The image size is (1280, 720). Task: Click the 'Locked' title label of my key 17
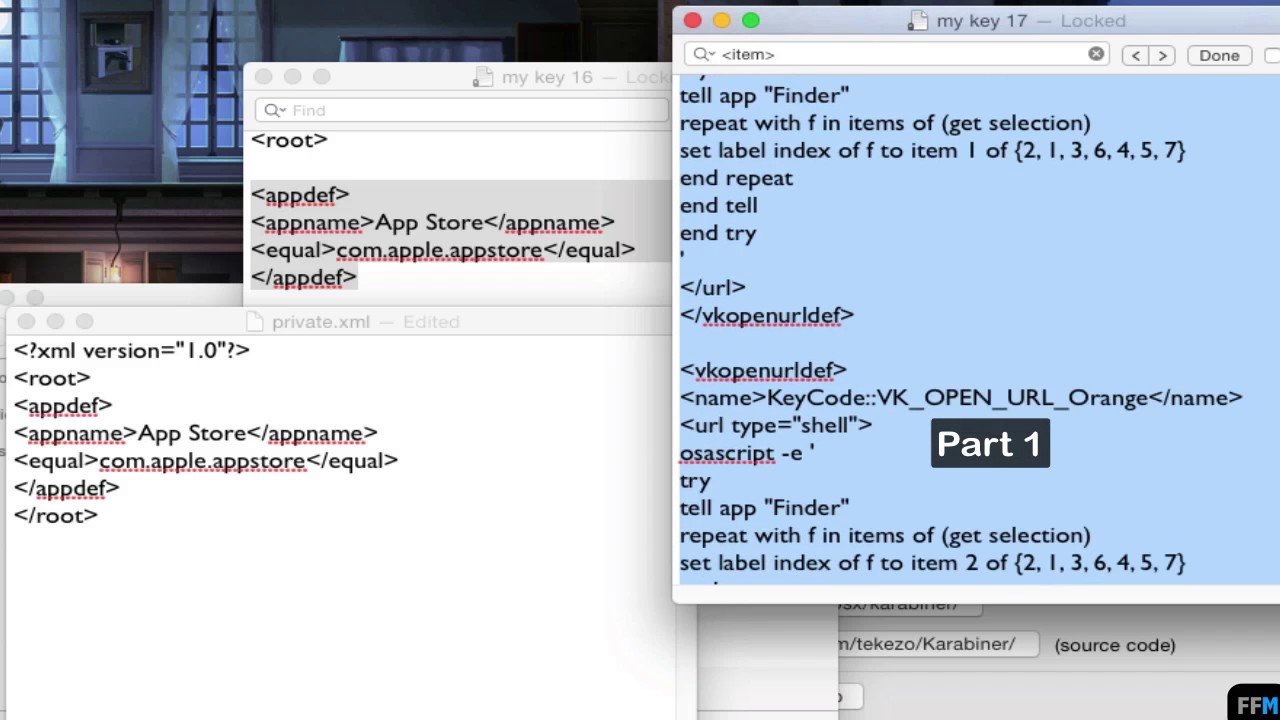[x=1093, y=21]
